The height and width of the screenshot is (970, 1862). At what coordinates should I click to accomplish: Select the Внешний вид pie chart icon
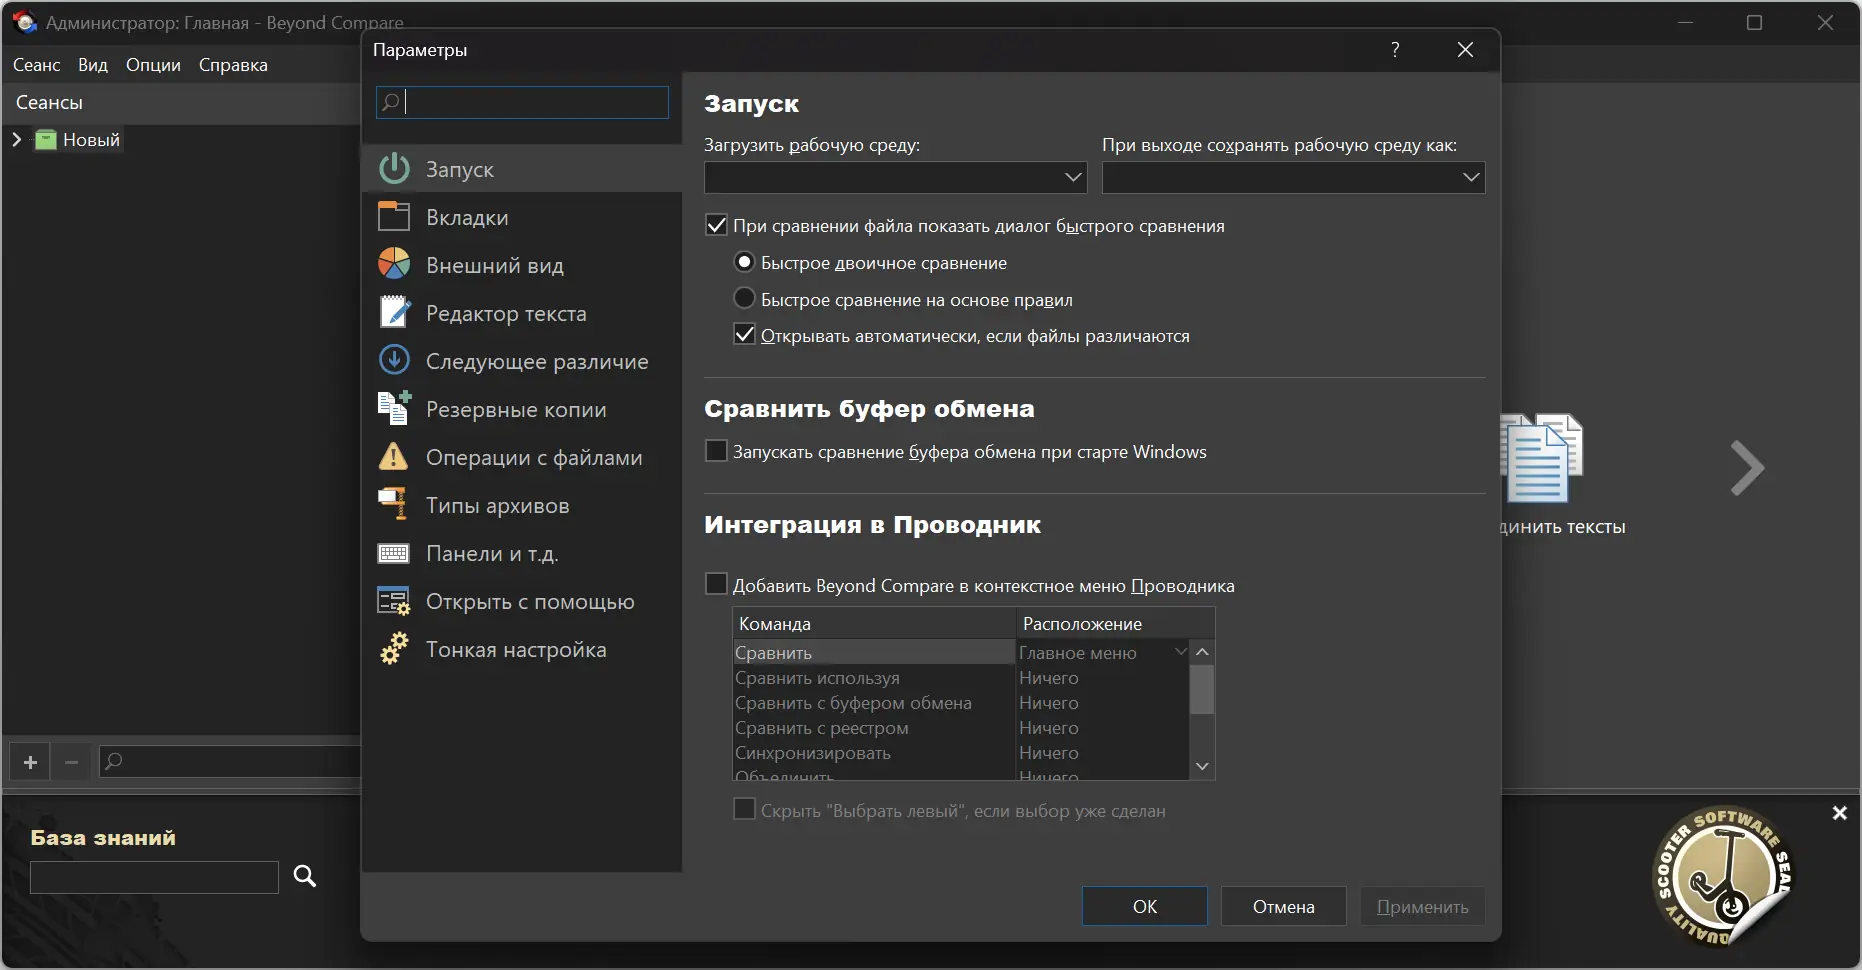394,265
